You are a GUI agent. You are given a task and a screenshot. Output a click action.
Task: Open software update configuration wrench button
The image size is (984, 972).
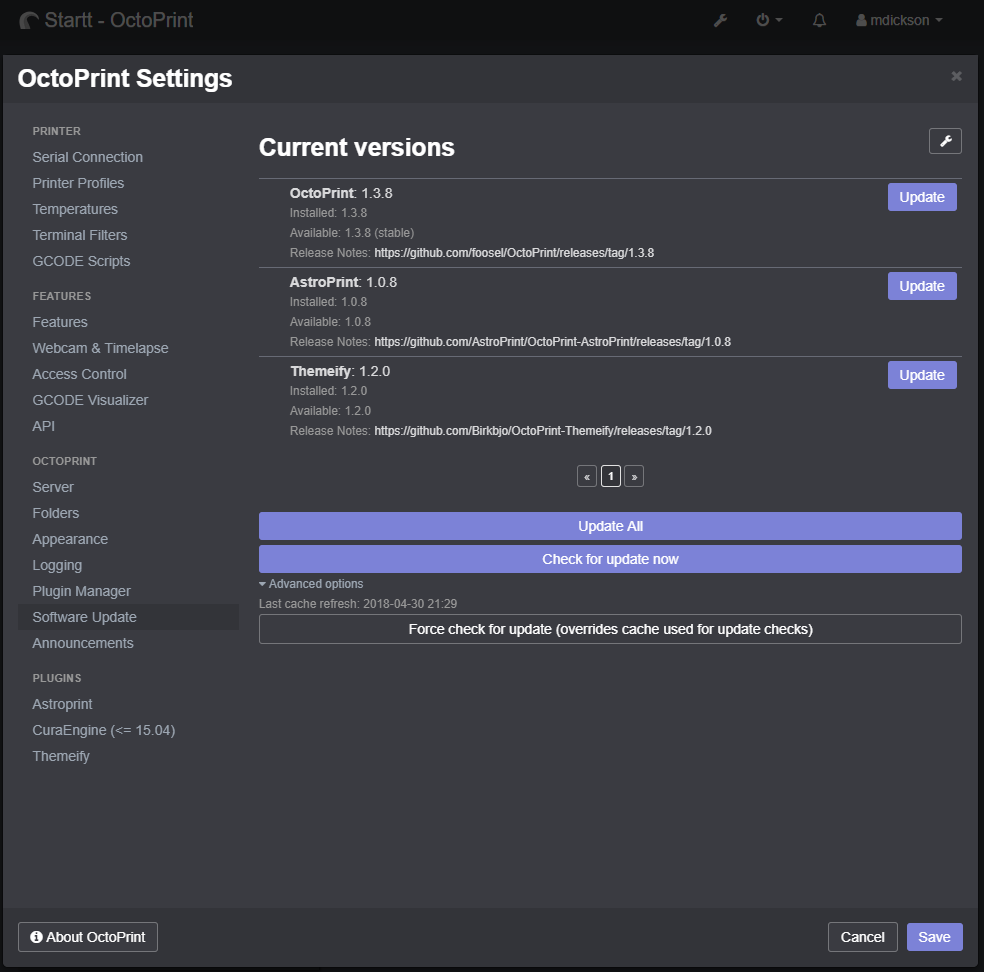945,141
